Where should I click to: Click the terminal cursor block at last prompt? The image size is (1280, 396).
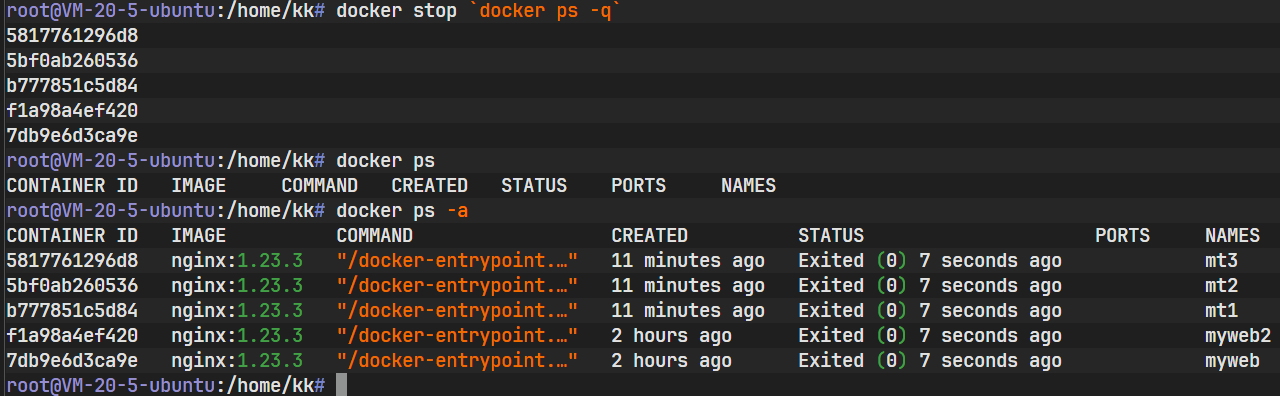(341, 385)
